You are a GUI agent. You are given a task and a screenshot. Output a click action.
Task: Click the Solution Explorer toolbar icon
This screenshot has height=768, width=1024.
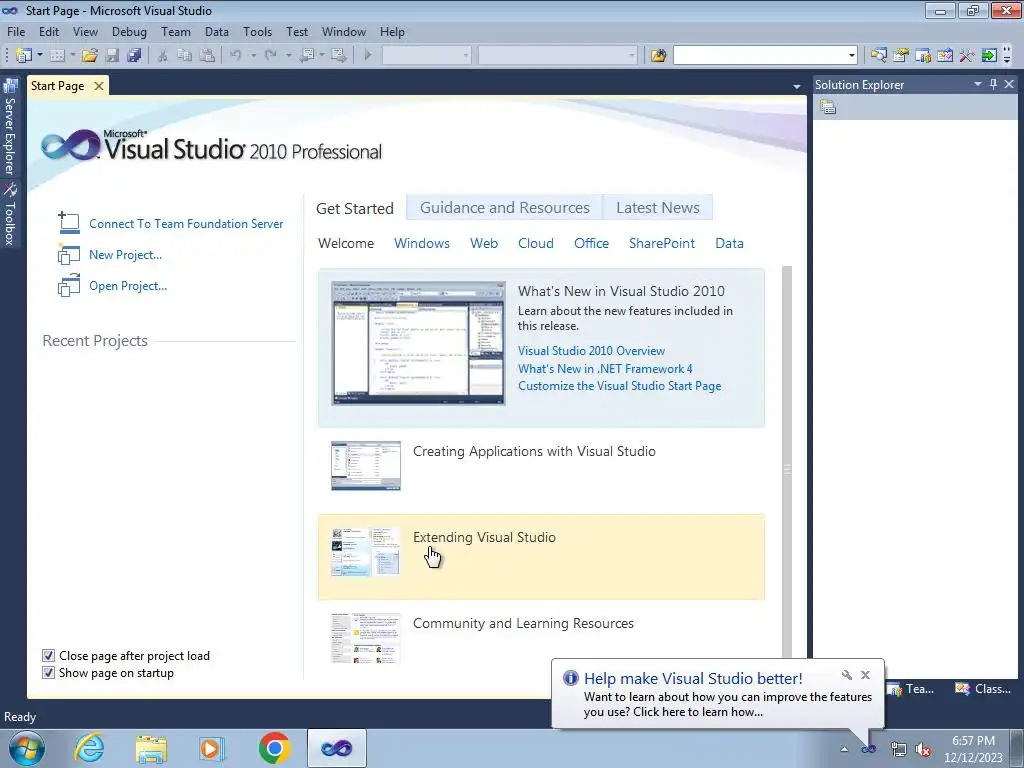[878, 56]
